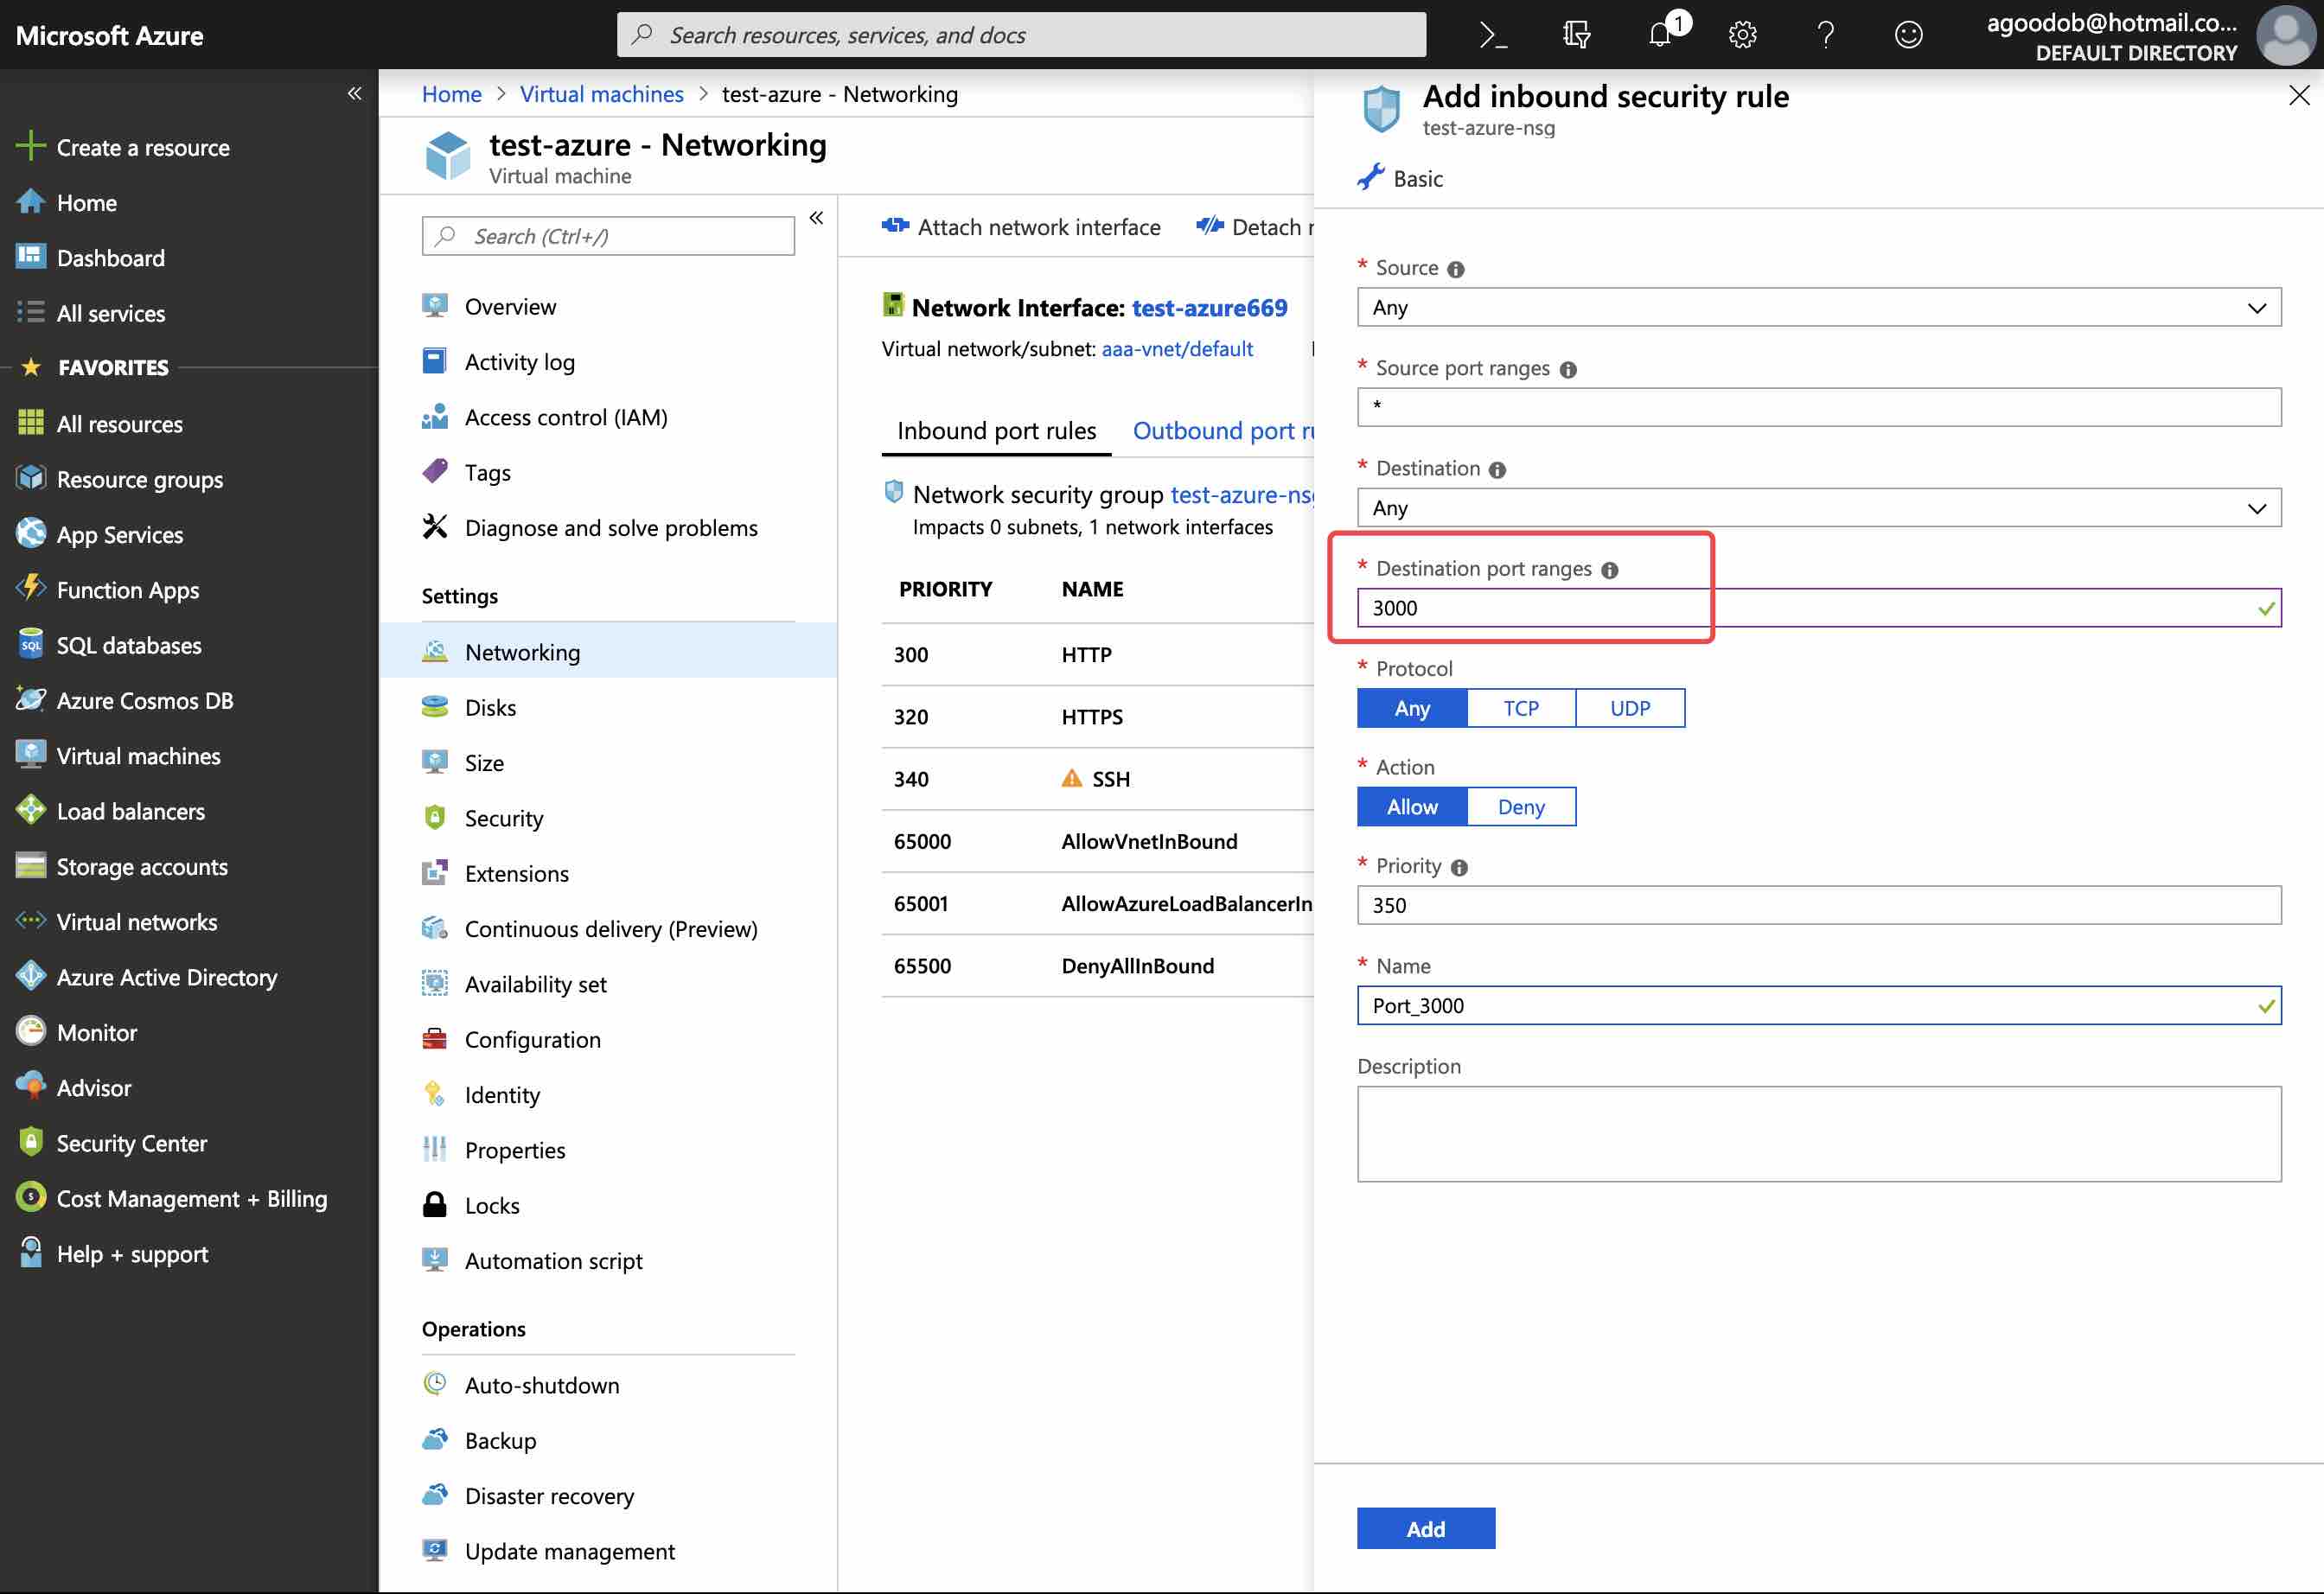Expand the Destination dropdown
Screen dimensions: 2324x1594
click(1818, 508)
